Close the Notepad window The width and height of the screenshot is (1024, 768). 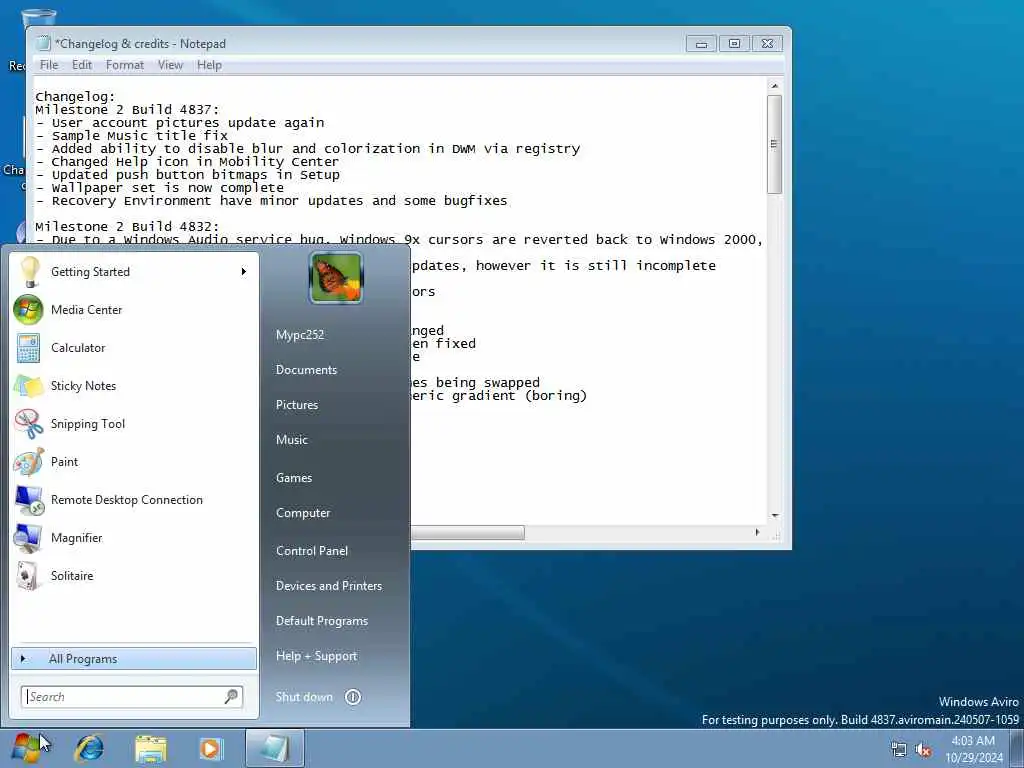[767, 44]
